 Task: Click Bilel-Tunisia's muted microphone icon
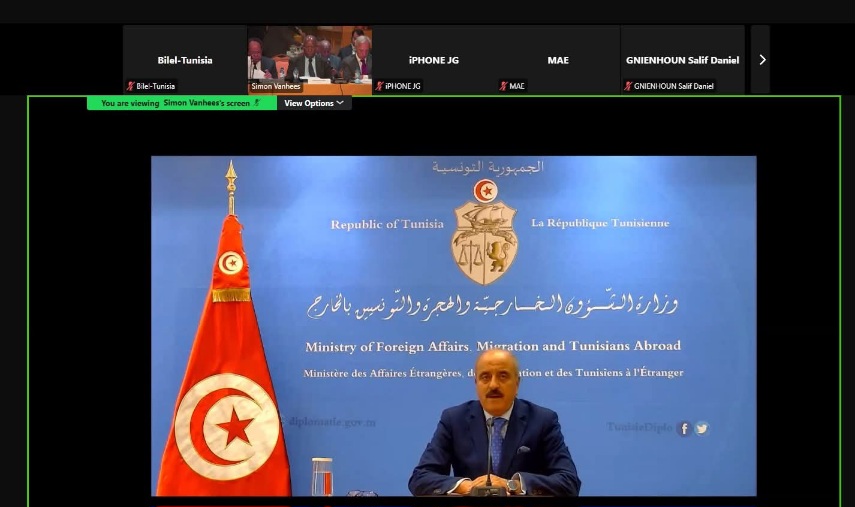pos(130,86)
